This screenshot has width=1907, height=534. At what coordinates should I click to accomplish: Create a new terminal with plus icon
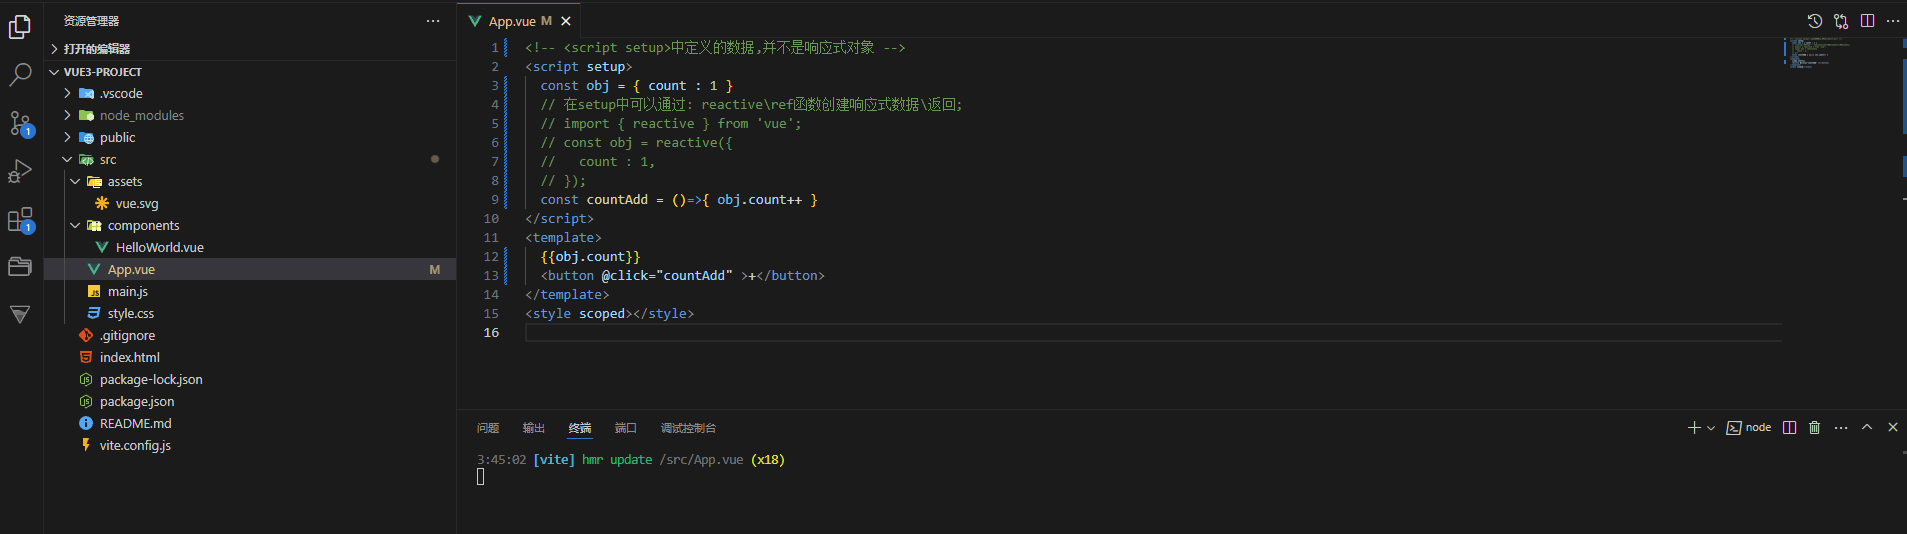click(1694, 428)
